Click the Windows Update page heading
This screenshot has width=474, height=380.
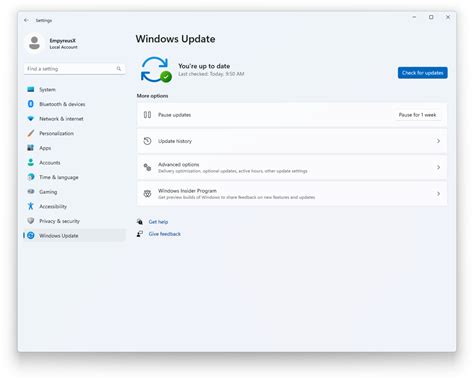[x=175, y=39]
